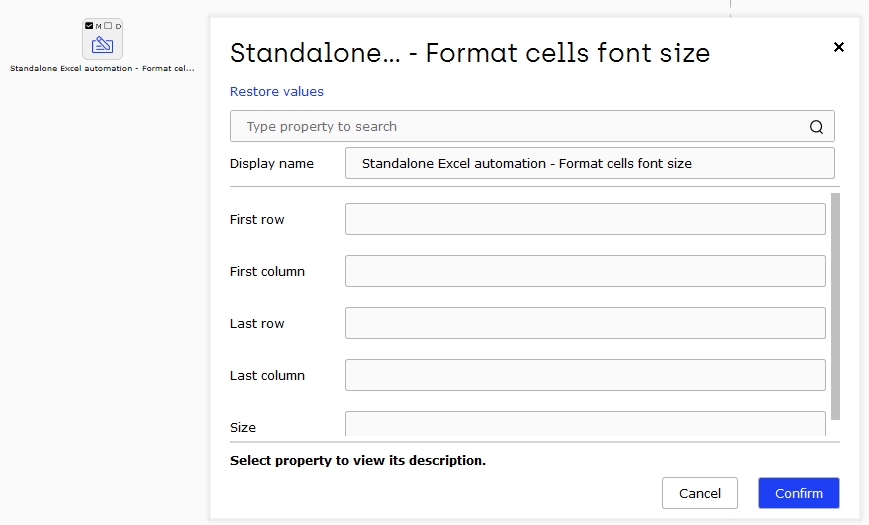Focus the Type property to search field
Image resolution: width=869 pixels, height=525 pixels.
coord(532,126)
